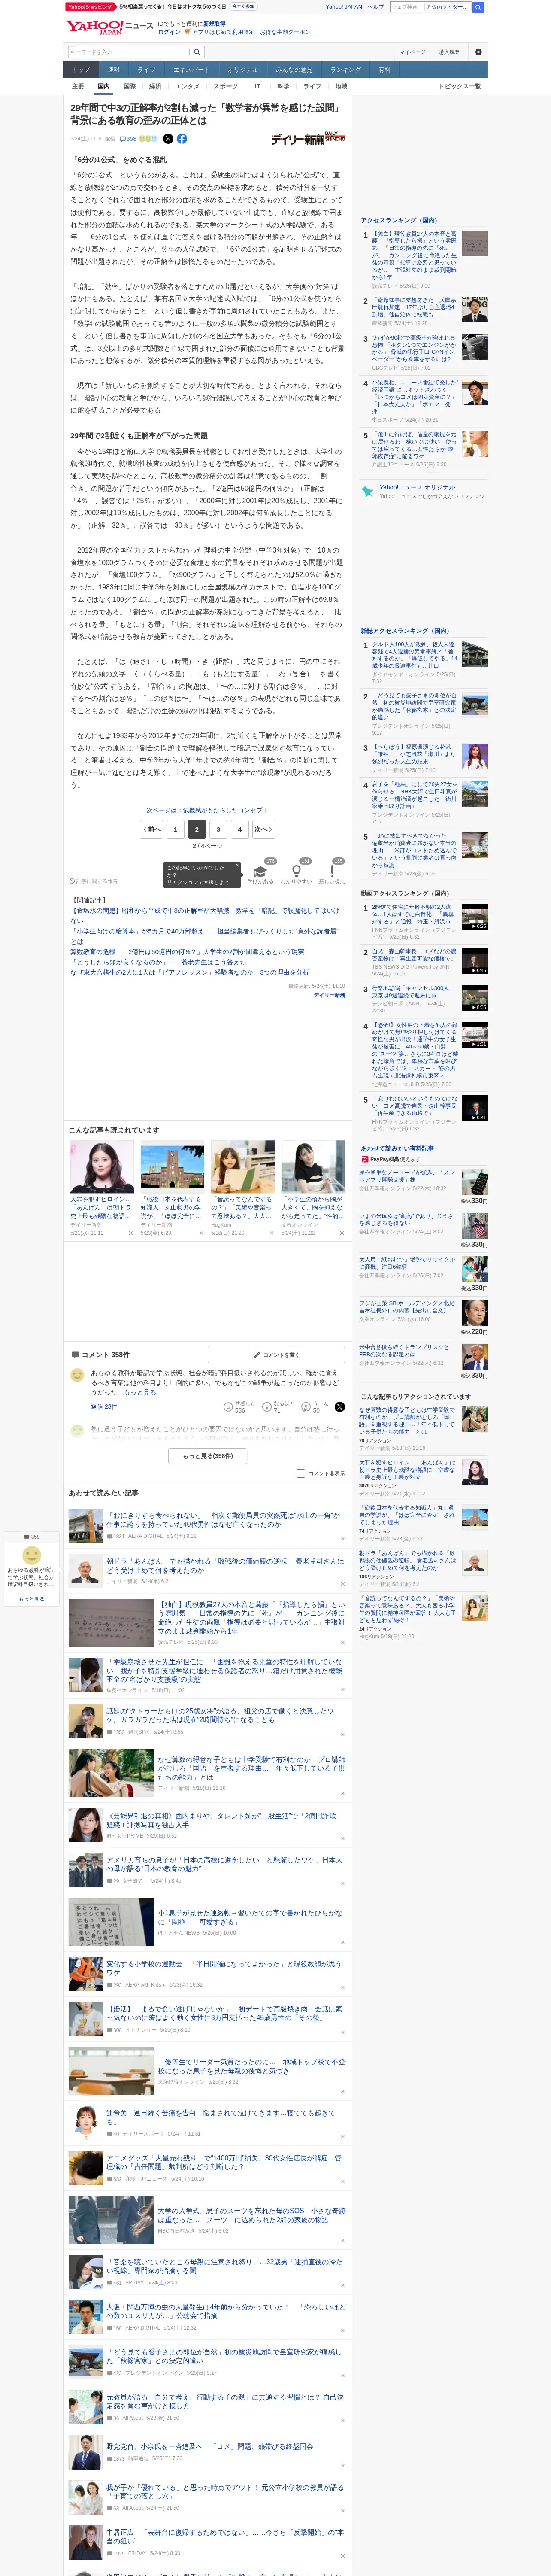
Task: Open the 速報 navigation tab
Action: point(114,70)
